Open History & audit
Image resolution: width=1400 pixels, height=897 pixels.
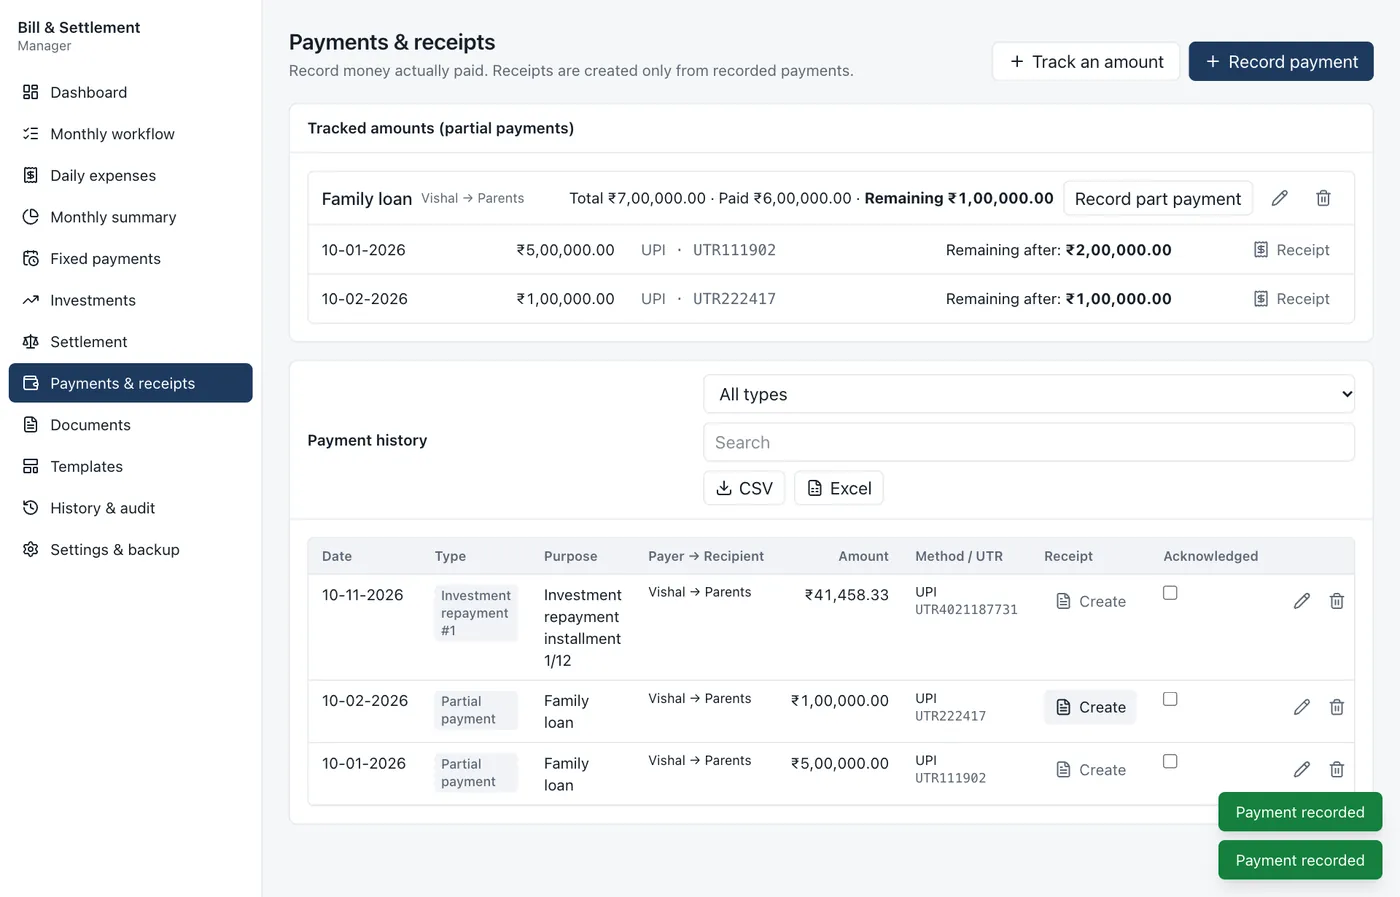pos(130,508)
